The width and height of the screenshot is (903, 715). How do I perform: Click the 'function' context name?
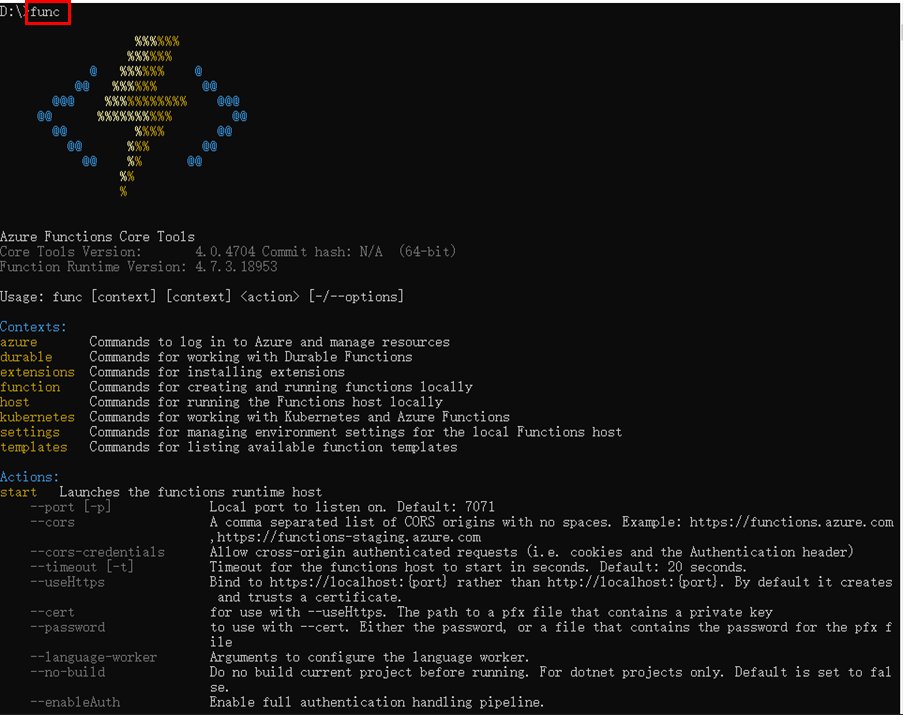30,387
